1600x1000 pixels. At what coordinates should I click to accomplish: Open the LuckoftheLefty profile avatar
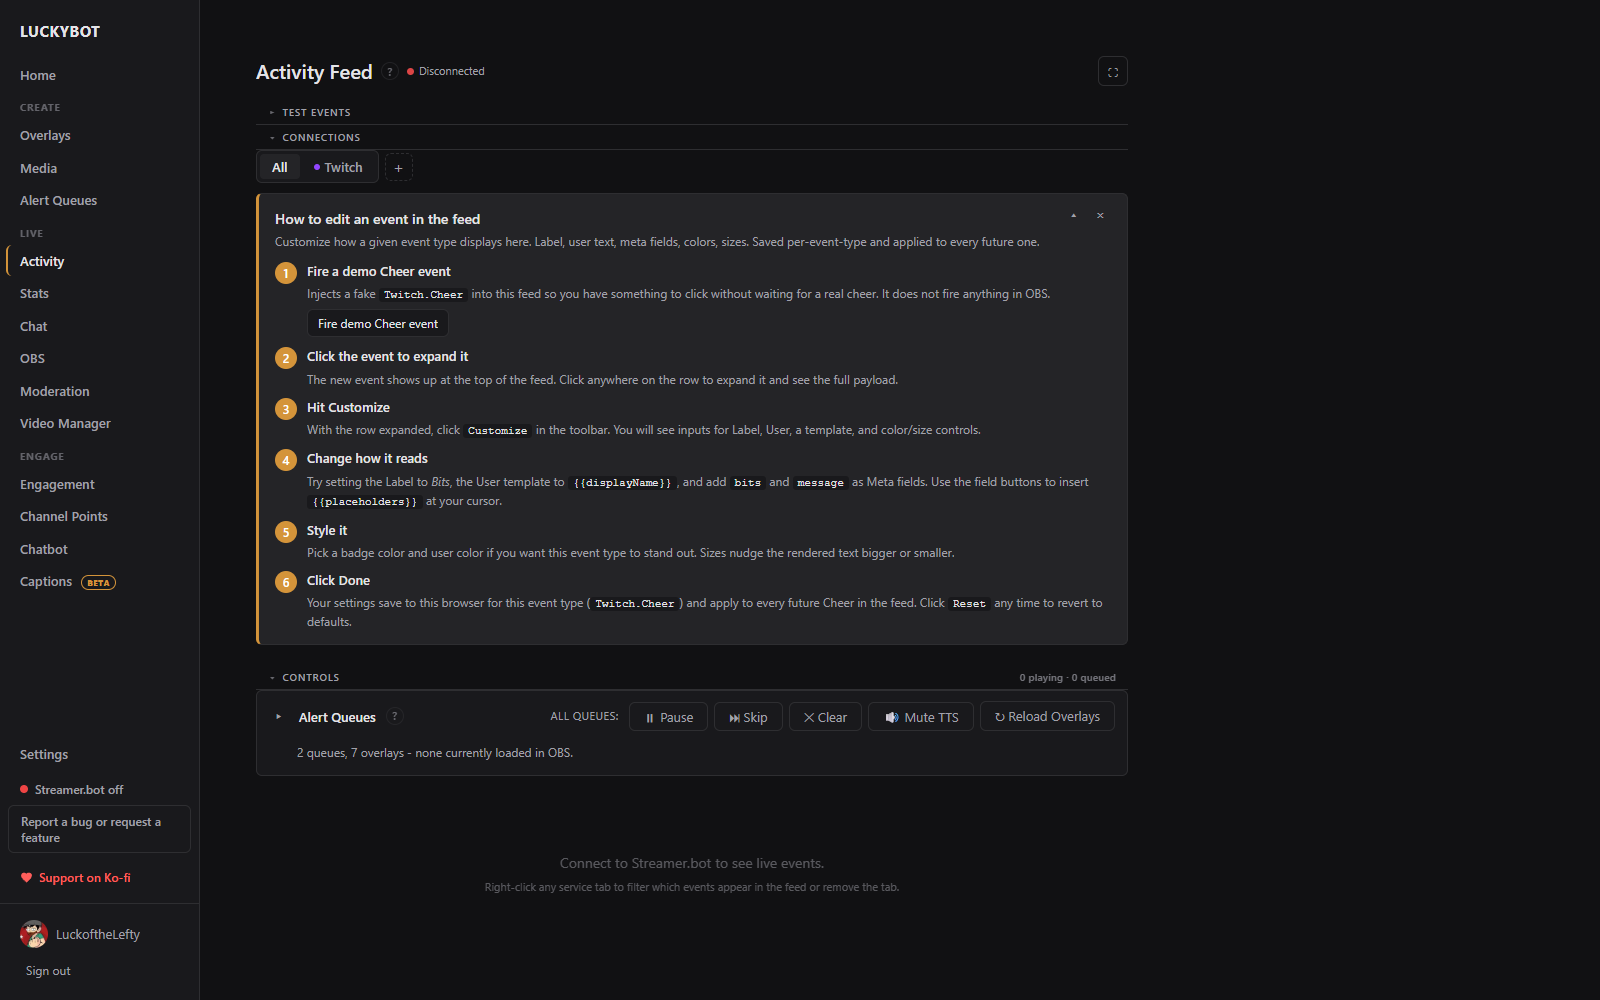(x=34, y=934)
